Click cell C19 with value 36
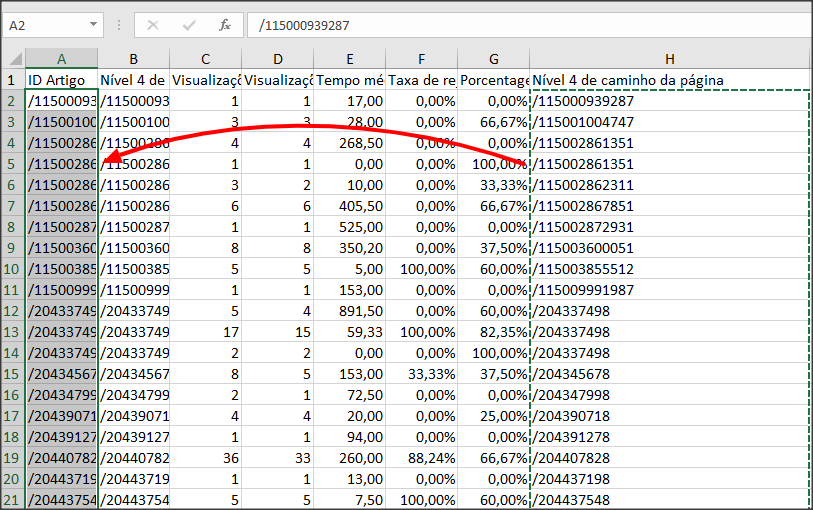Viewport: 813px width, 510px height. (205, 458)
